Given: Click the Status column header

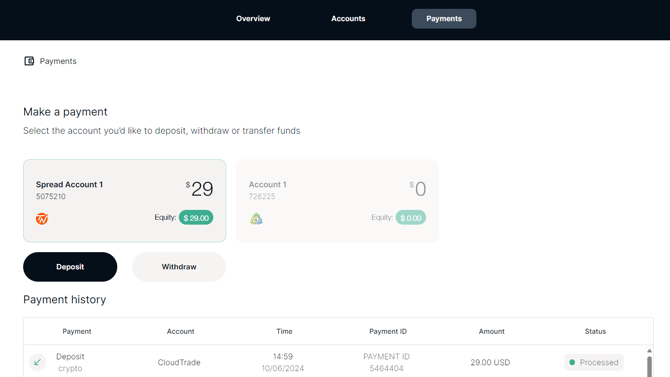Looking at the screenshot, I should click(x=595, y=331).
